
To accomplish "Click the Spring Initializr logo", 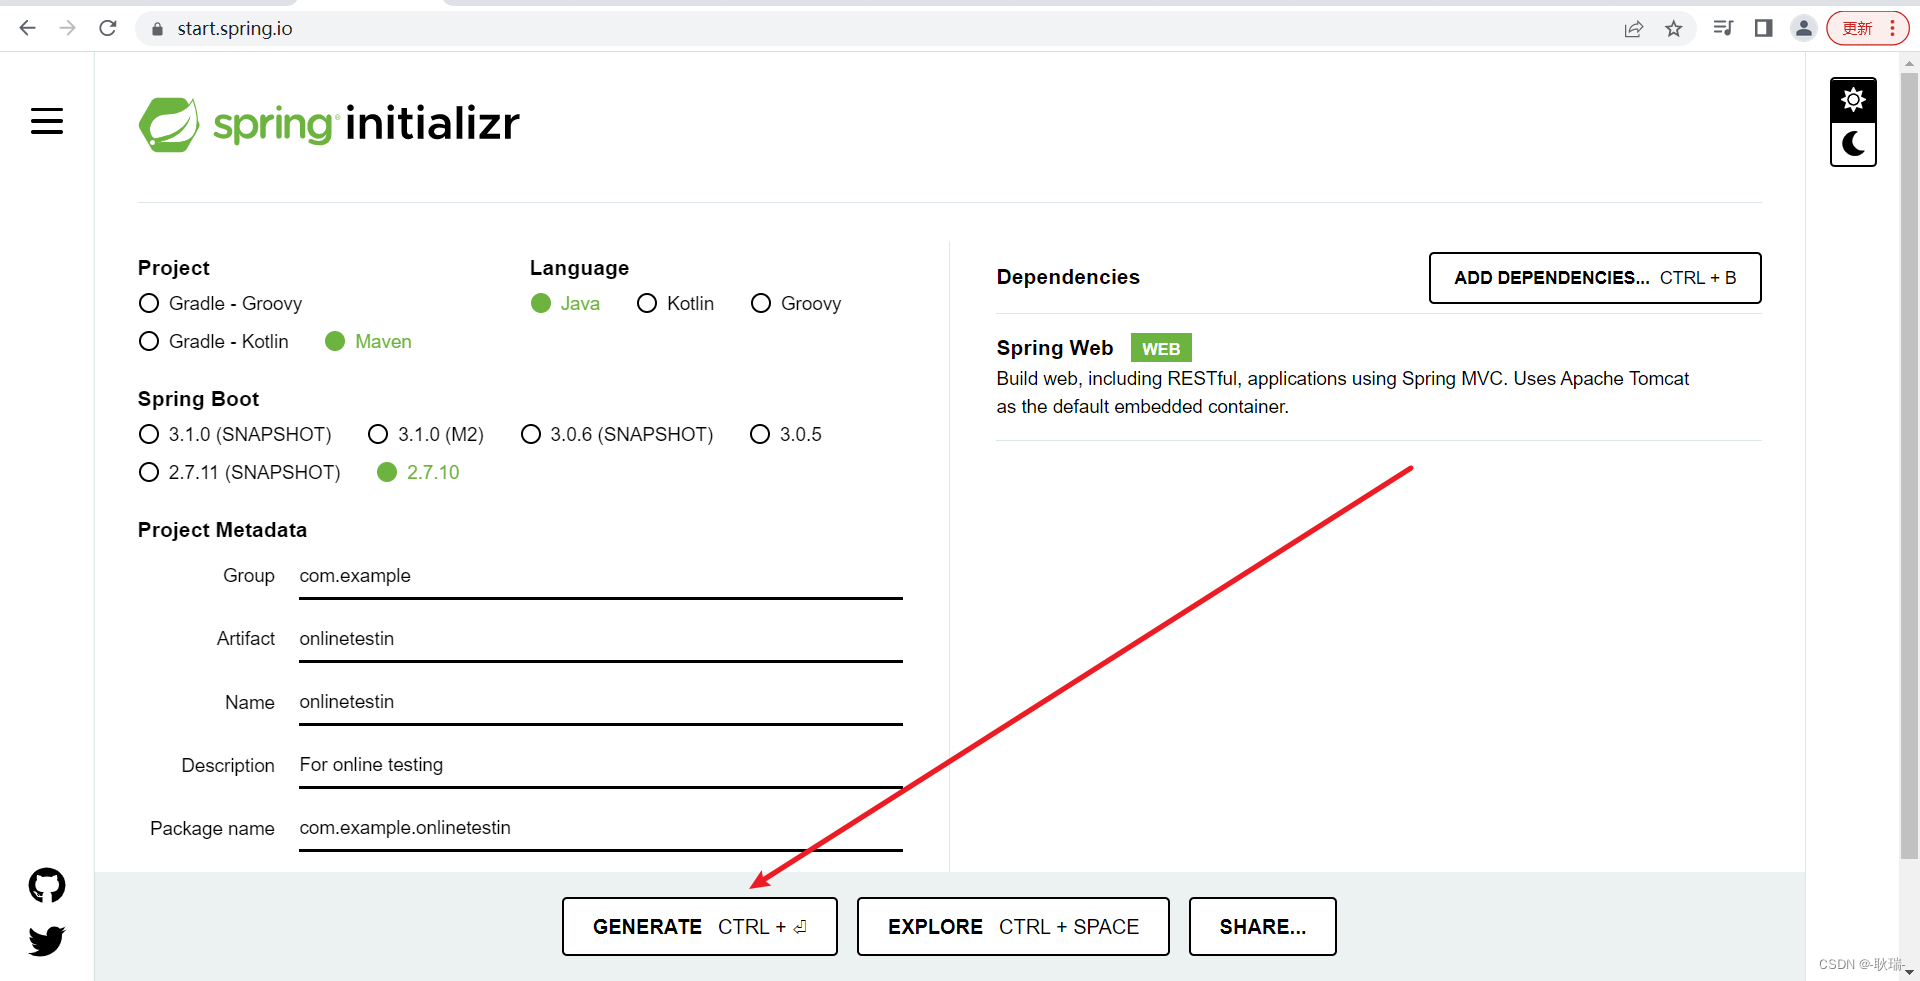I will (x=329, y=124).
